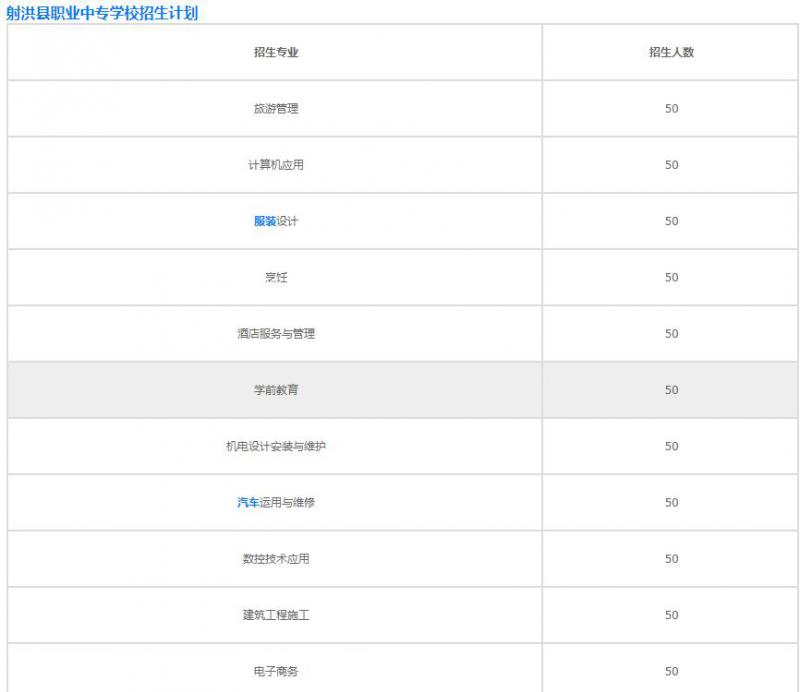The image size is (800, 692).
Task: Click the 旅游管理 major cell
Action: click(x=276, y=108)
